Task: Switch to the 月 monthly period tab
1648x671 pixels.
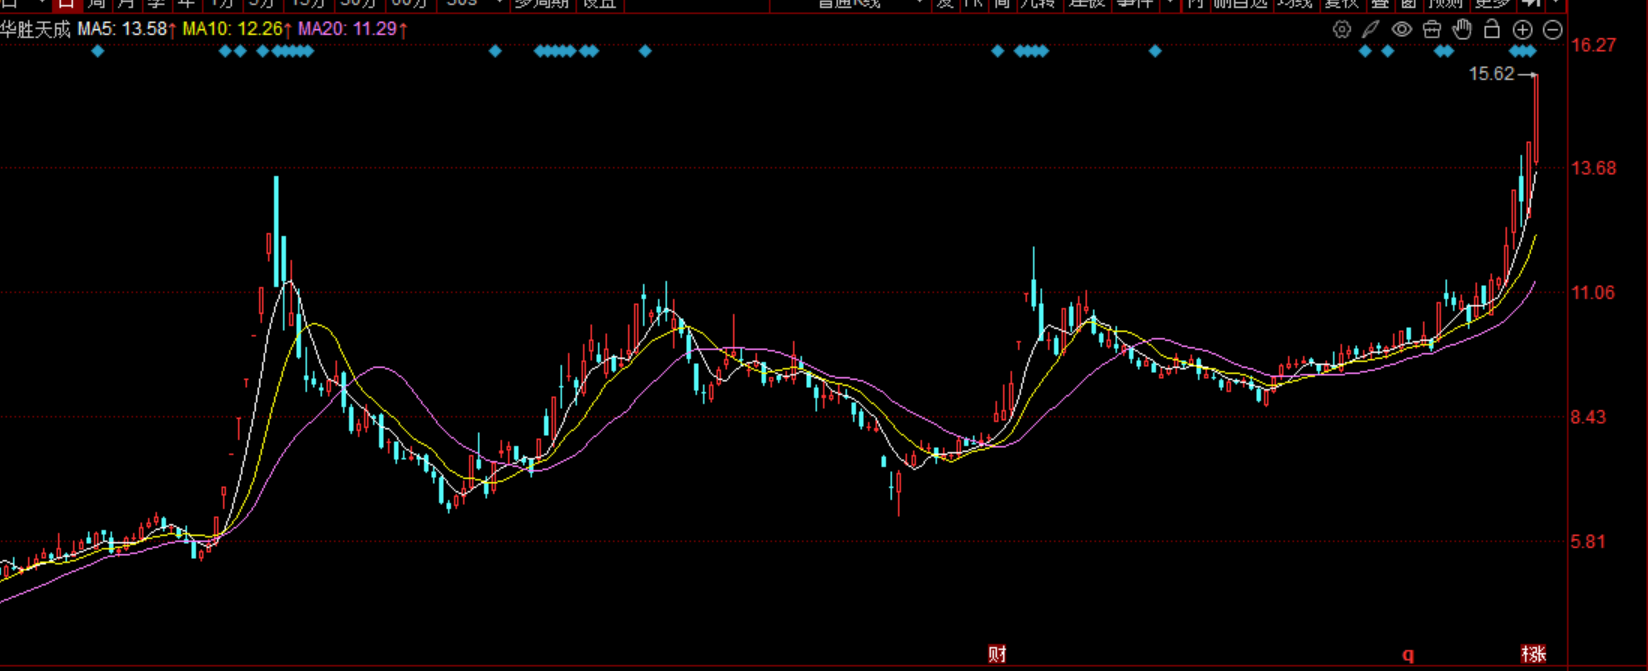Action: [126, 4]
